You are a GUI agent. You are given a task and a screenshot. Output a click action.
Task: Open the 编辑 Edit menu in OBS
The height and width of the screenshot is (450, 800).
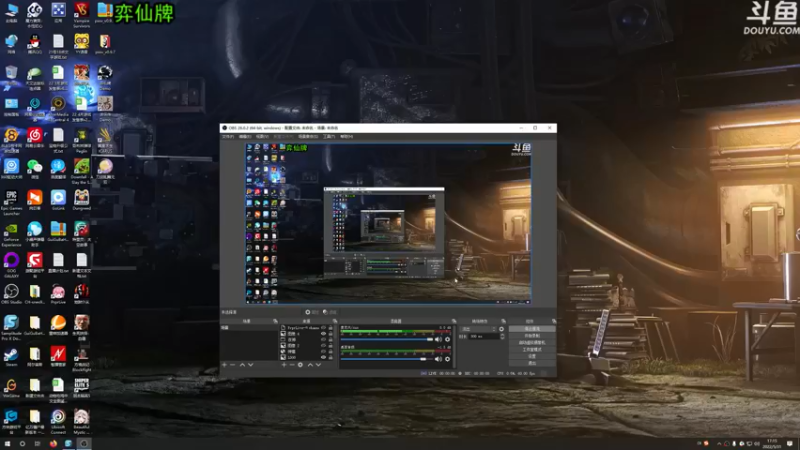(245, 137)
